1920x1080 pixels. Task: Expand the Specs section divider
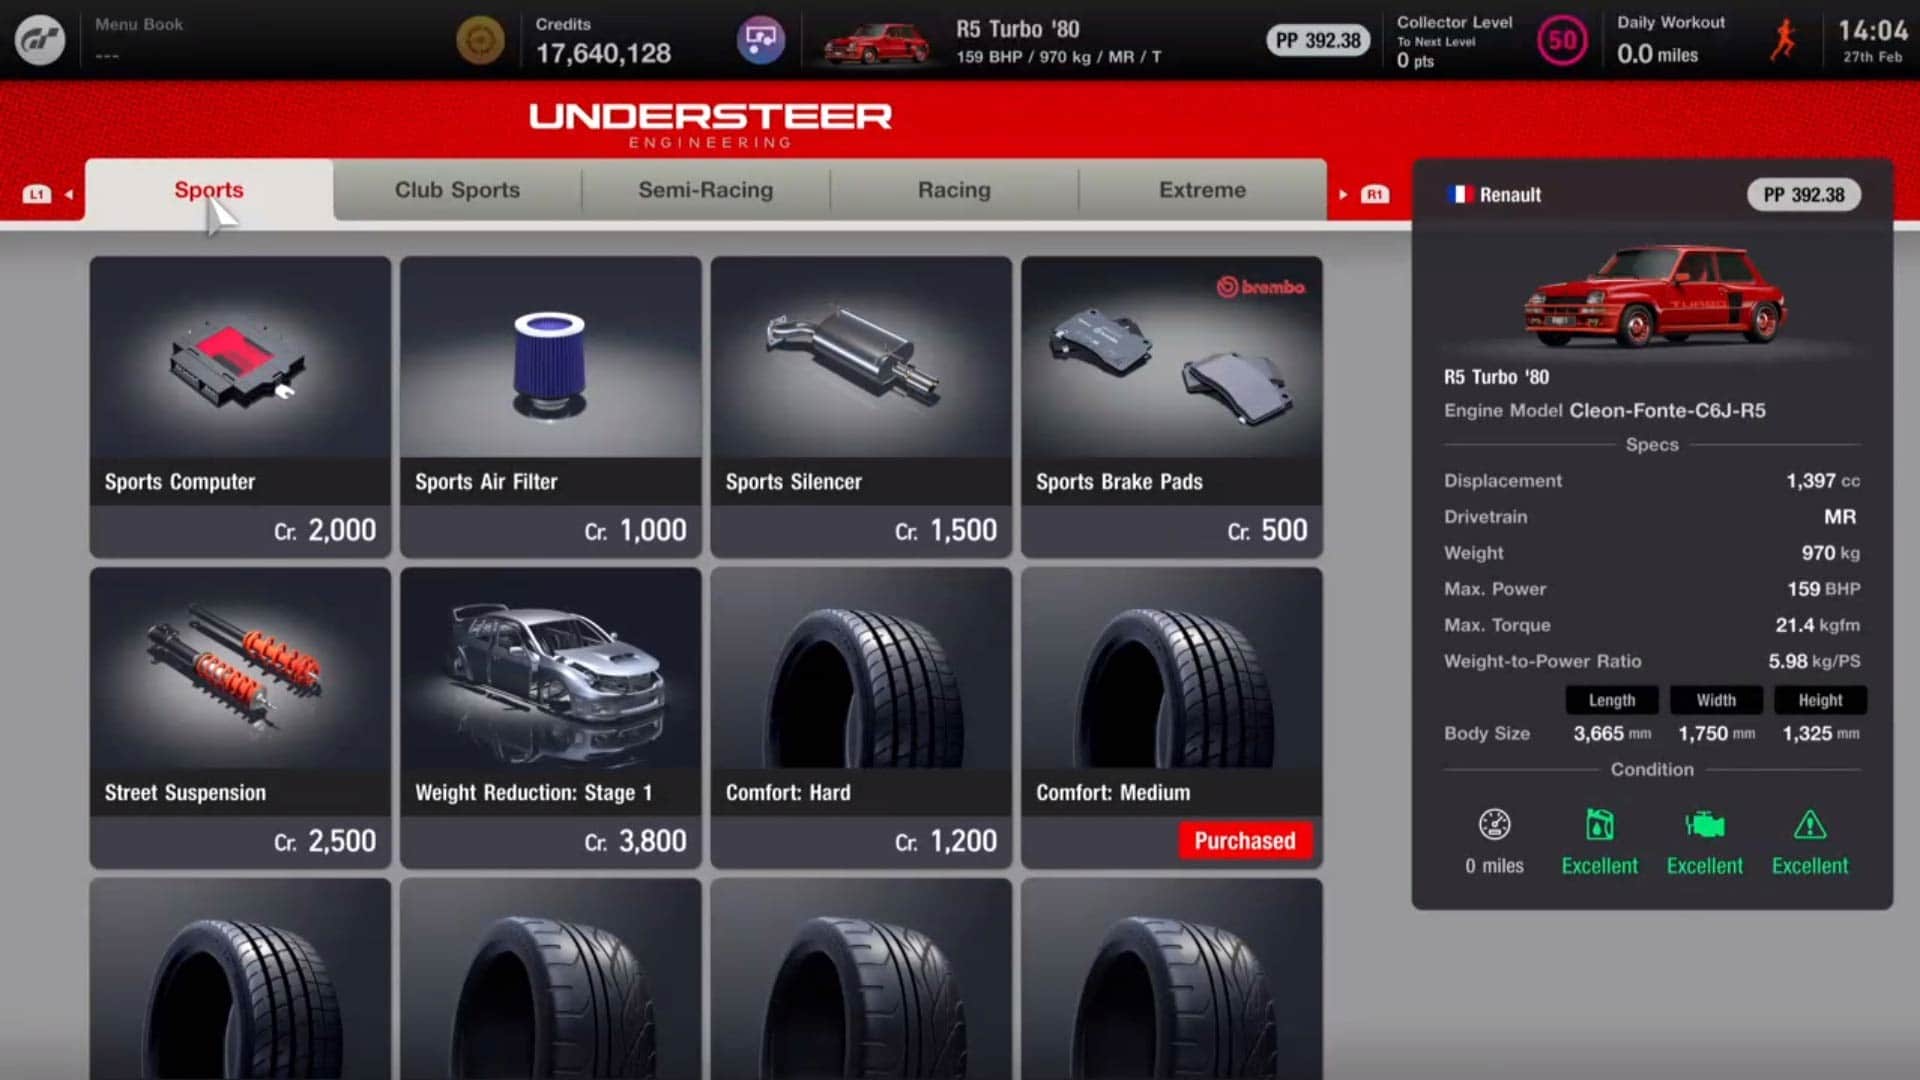[1652, 445]
